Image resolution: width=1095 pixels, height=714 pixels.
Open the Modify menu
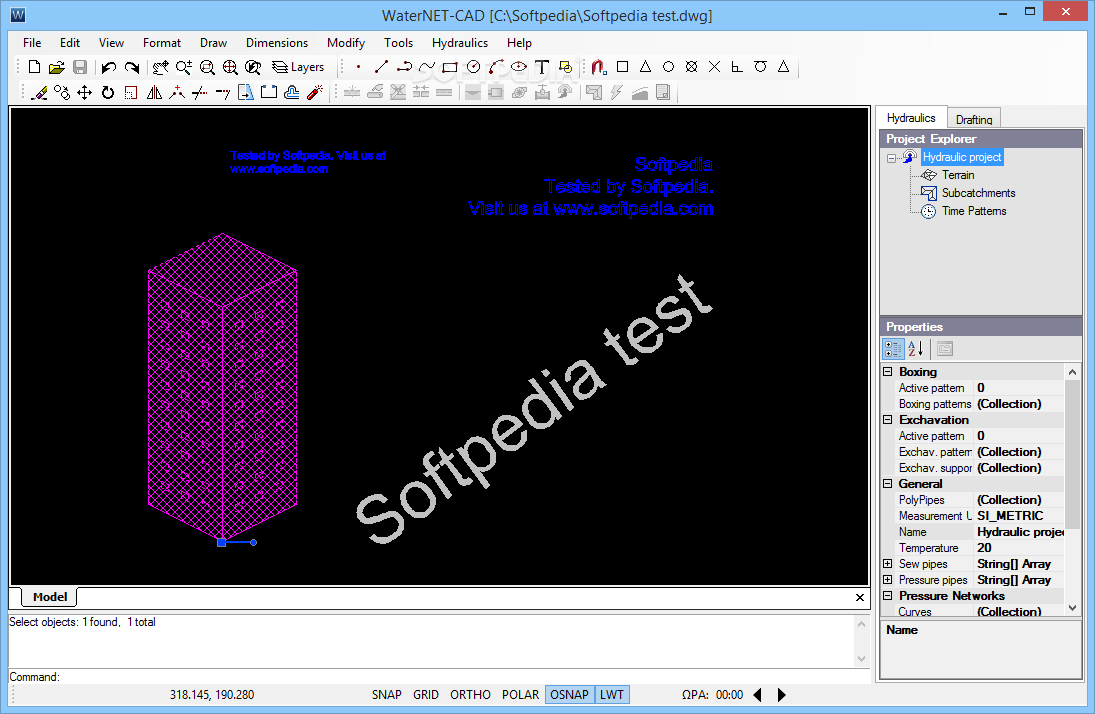click(346, 43)
